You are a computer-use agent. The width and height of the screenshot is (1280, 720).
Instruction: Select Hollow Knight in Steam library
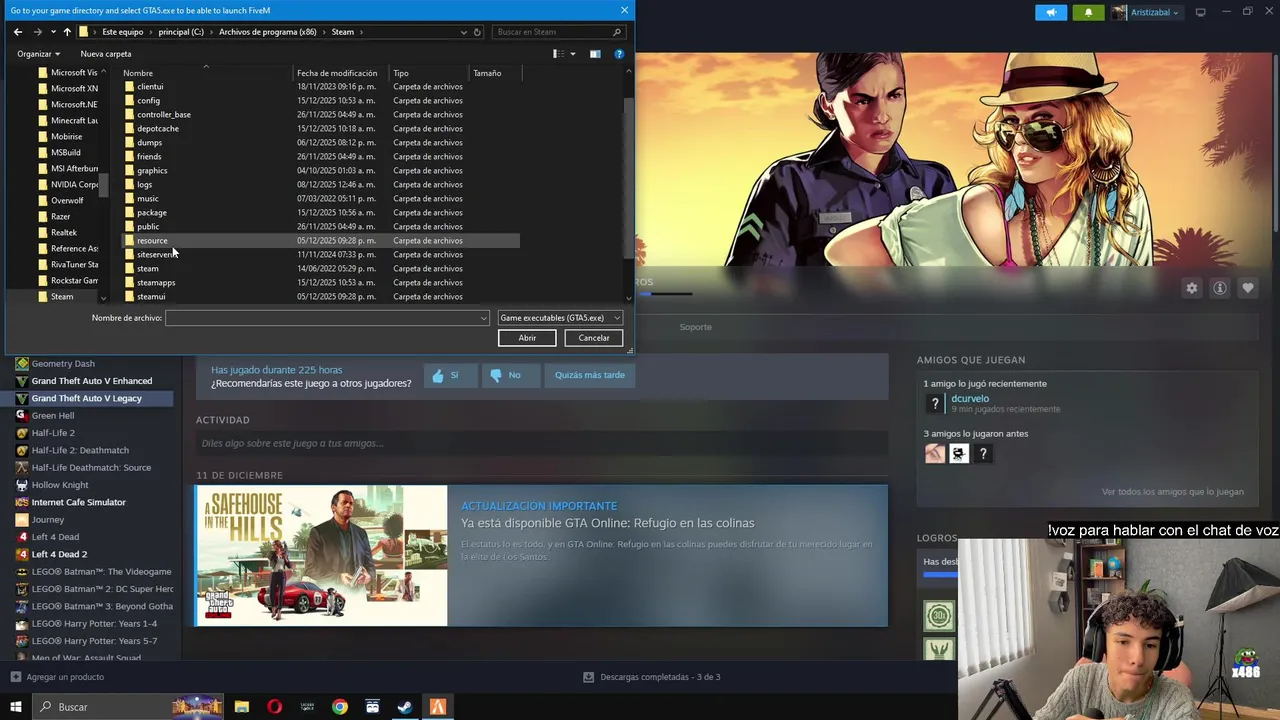pos(60,485)
